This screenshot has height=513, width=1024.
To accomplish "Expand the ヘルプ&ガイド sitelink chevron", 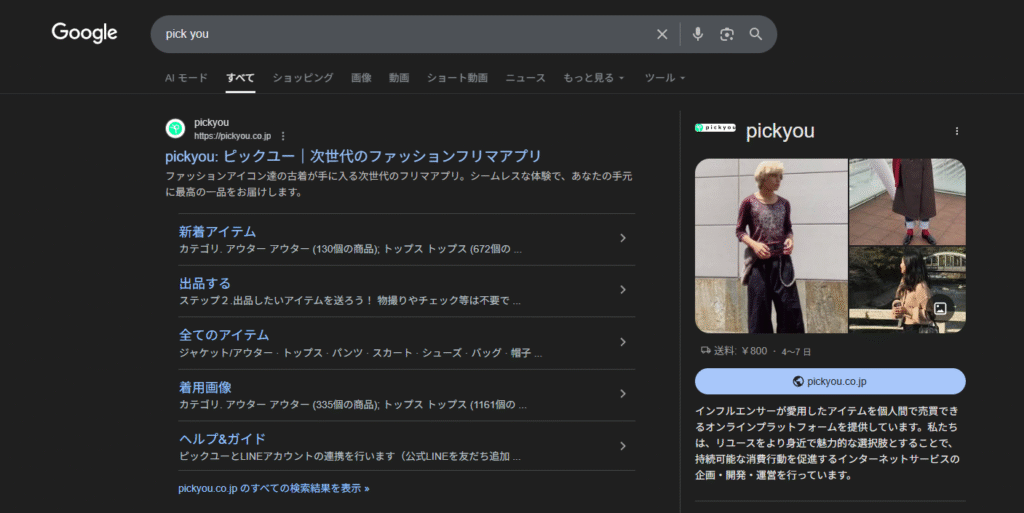I will [x=622, y=446].
